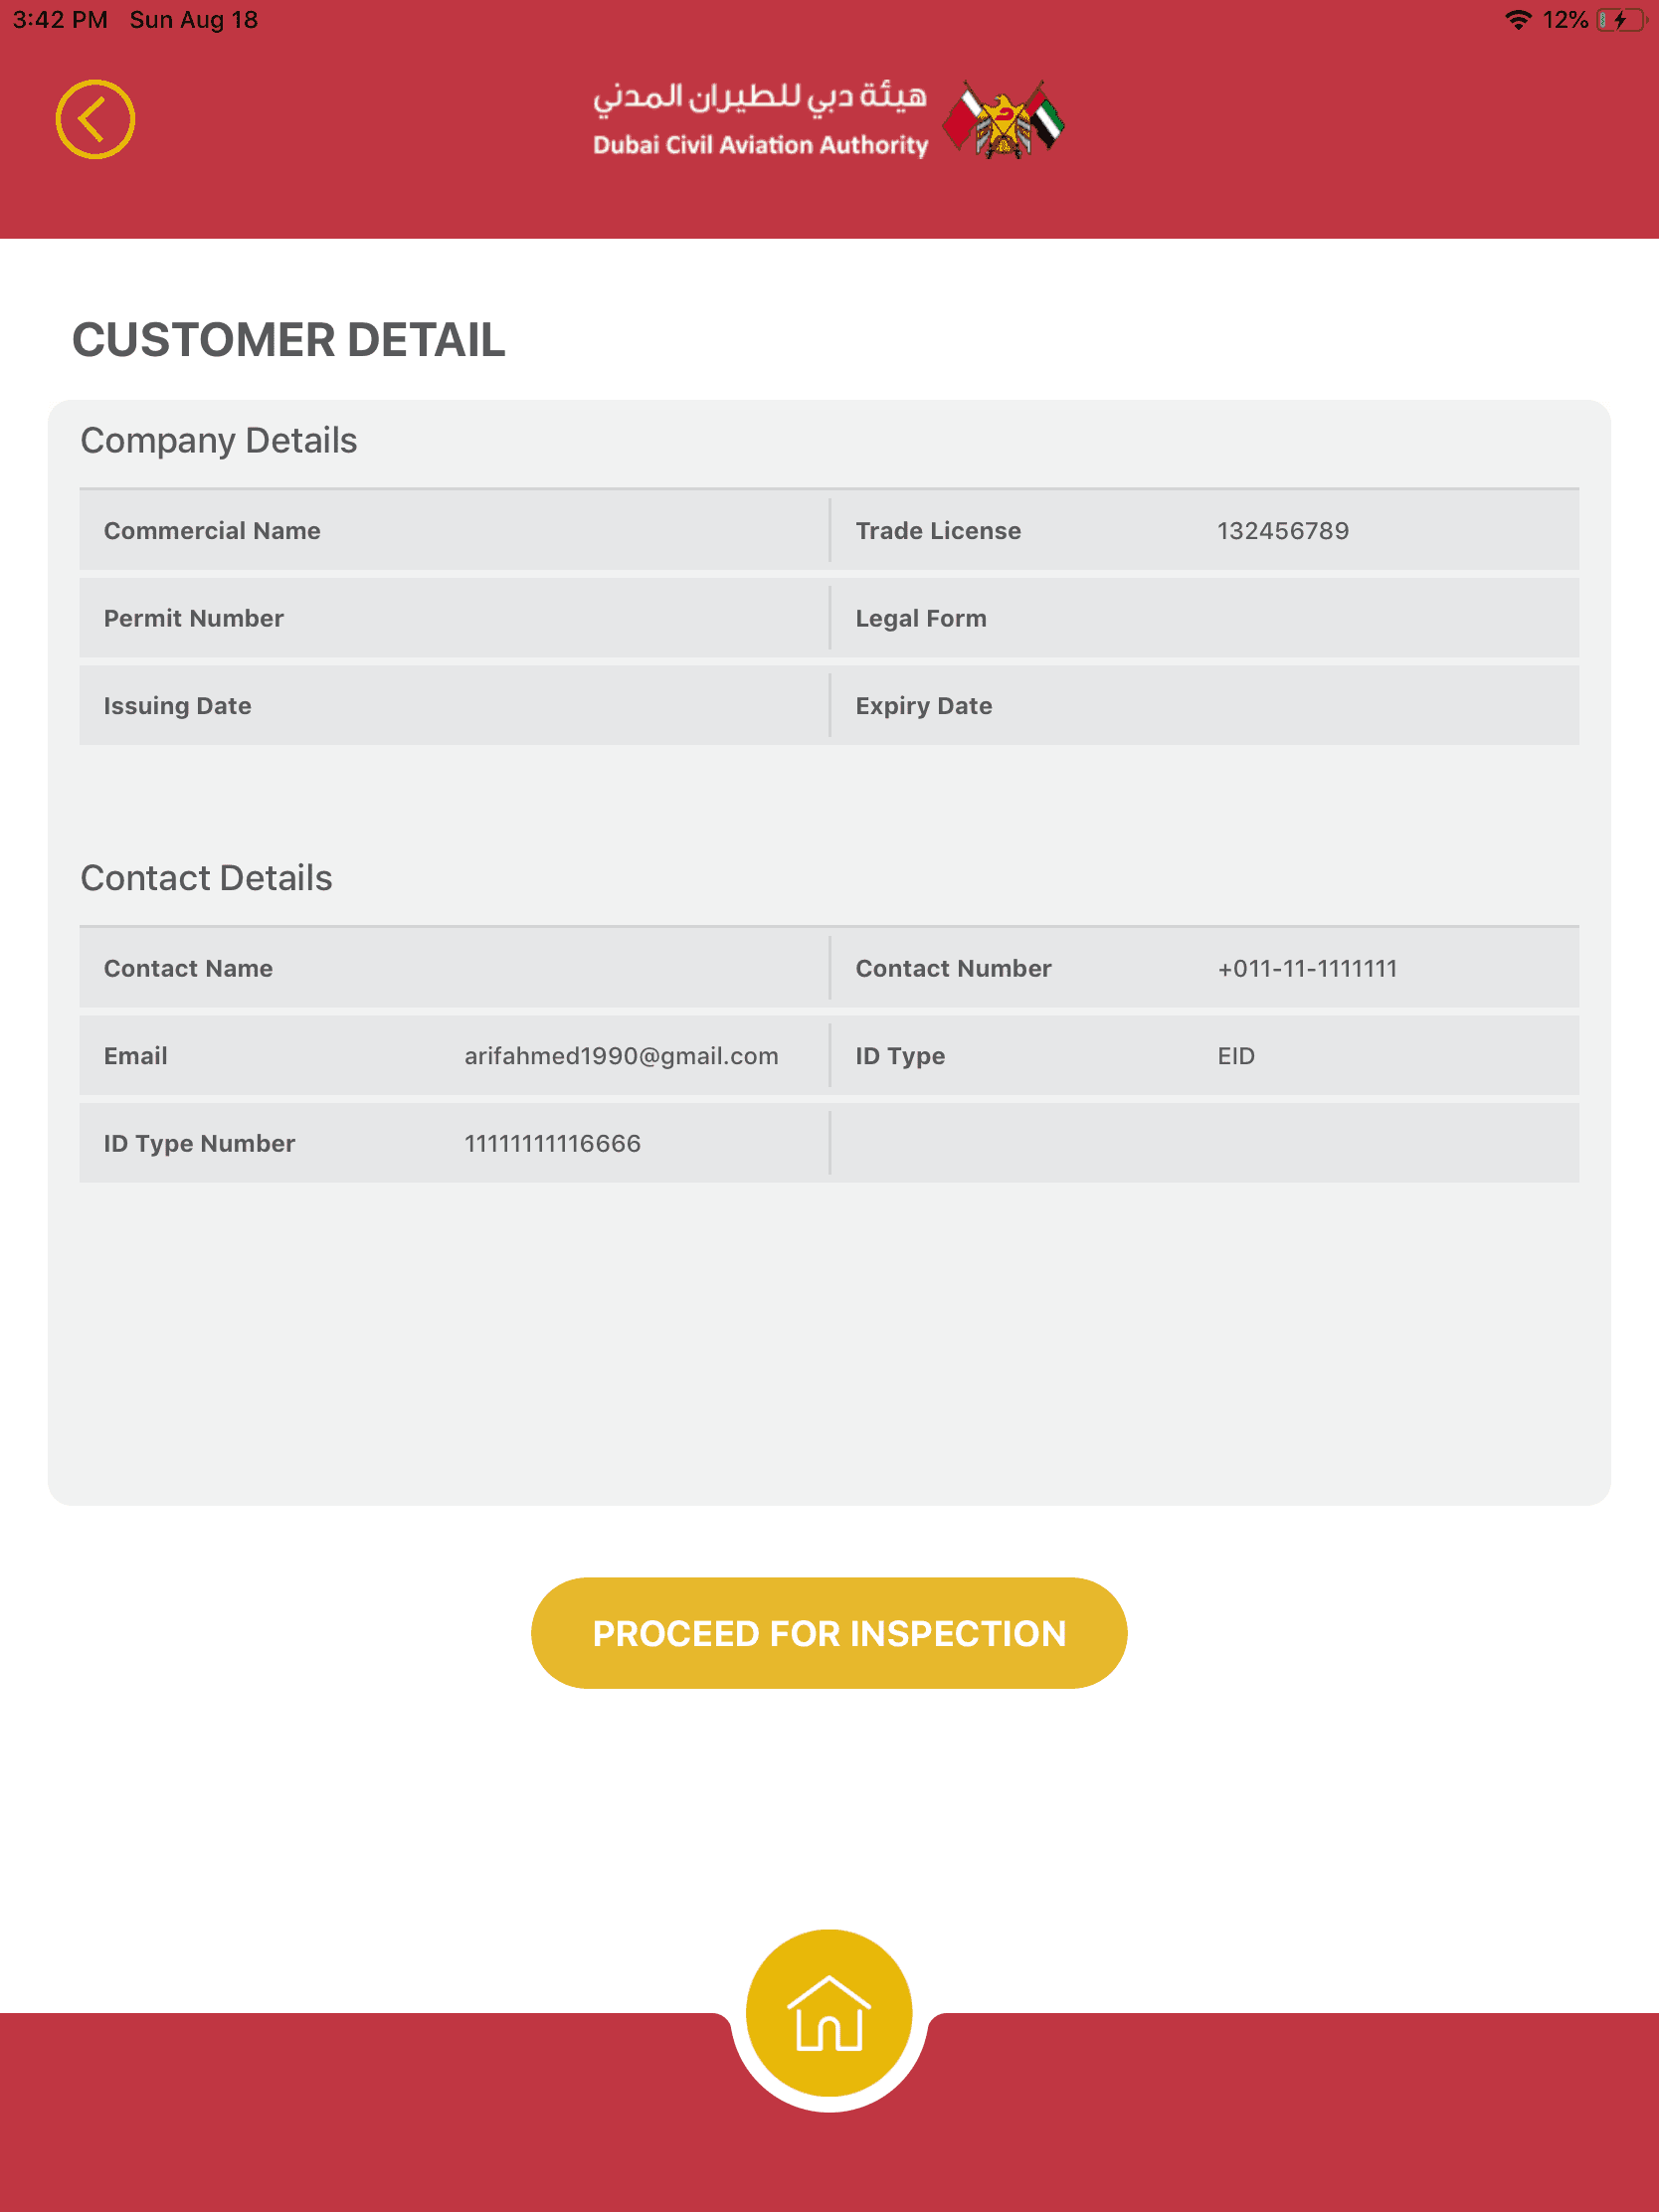The width and height of the screenshot is (1659, 2212).
Task: Tap the battery charging icon
Action: click(x=1620, y=20)
